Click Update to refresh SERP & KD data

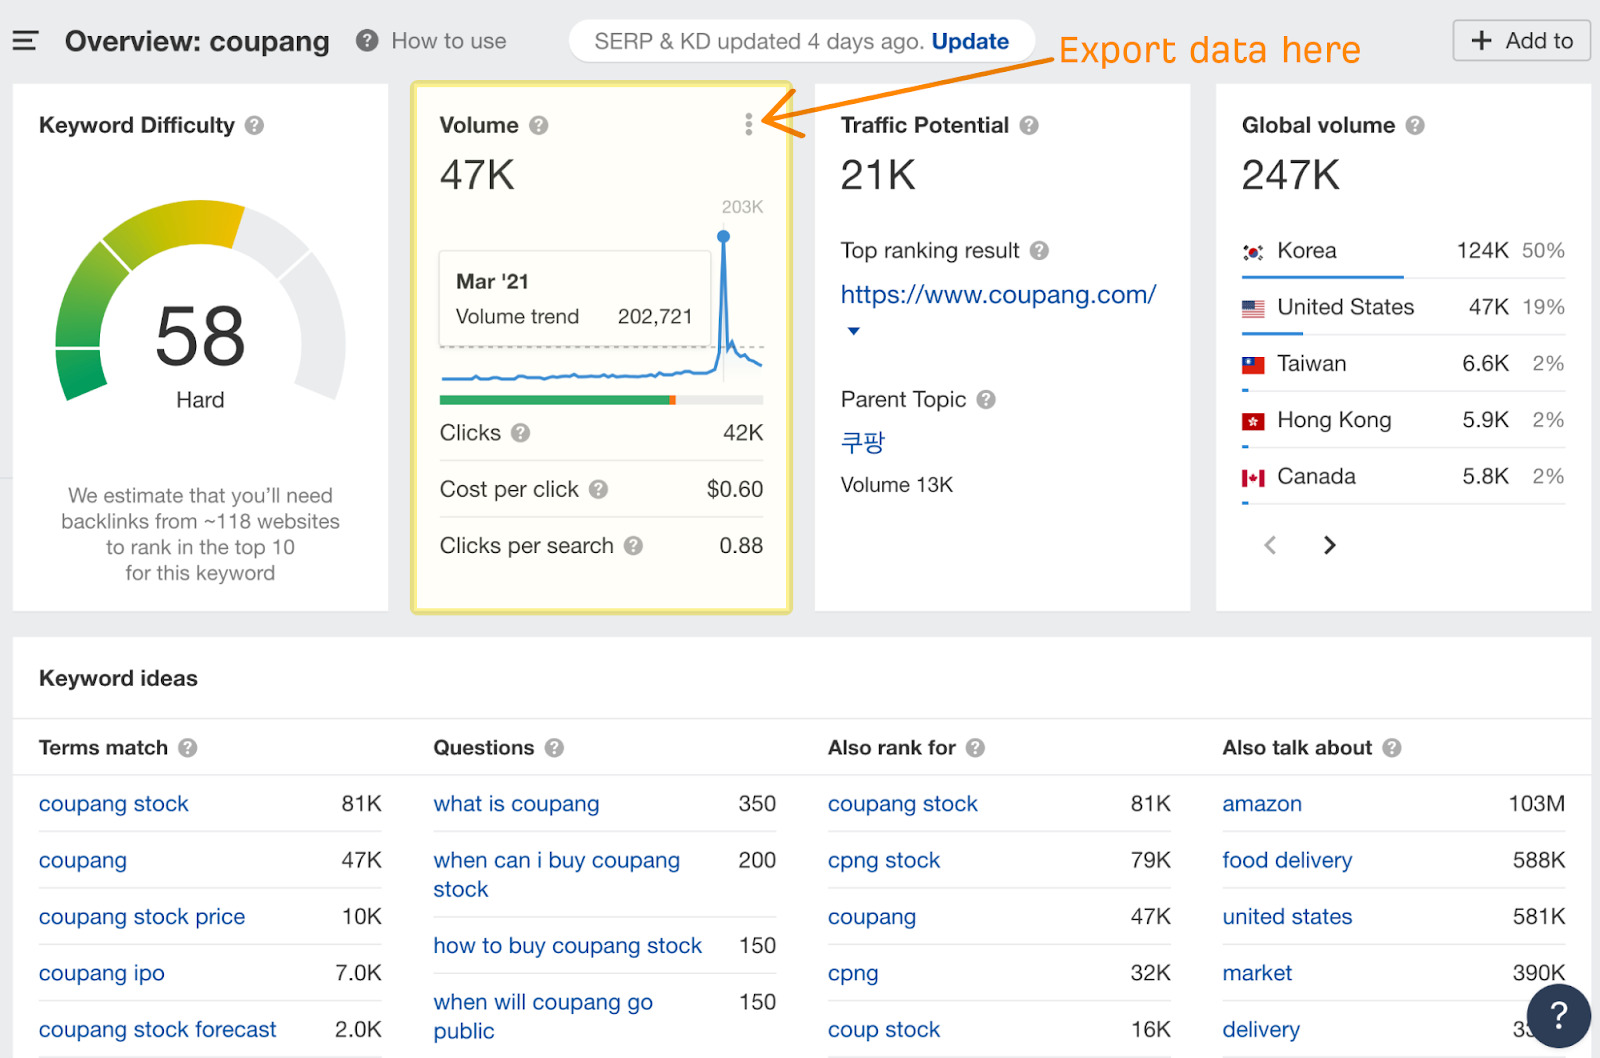(969, 41)
